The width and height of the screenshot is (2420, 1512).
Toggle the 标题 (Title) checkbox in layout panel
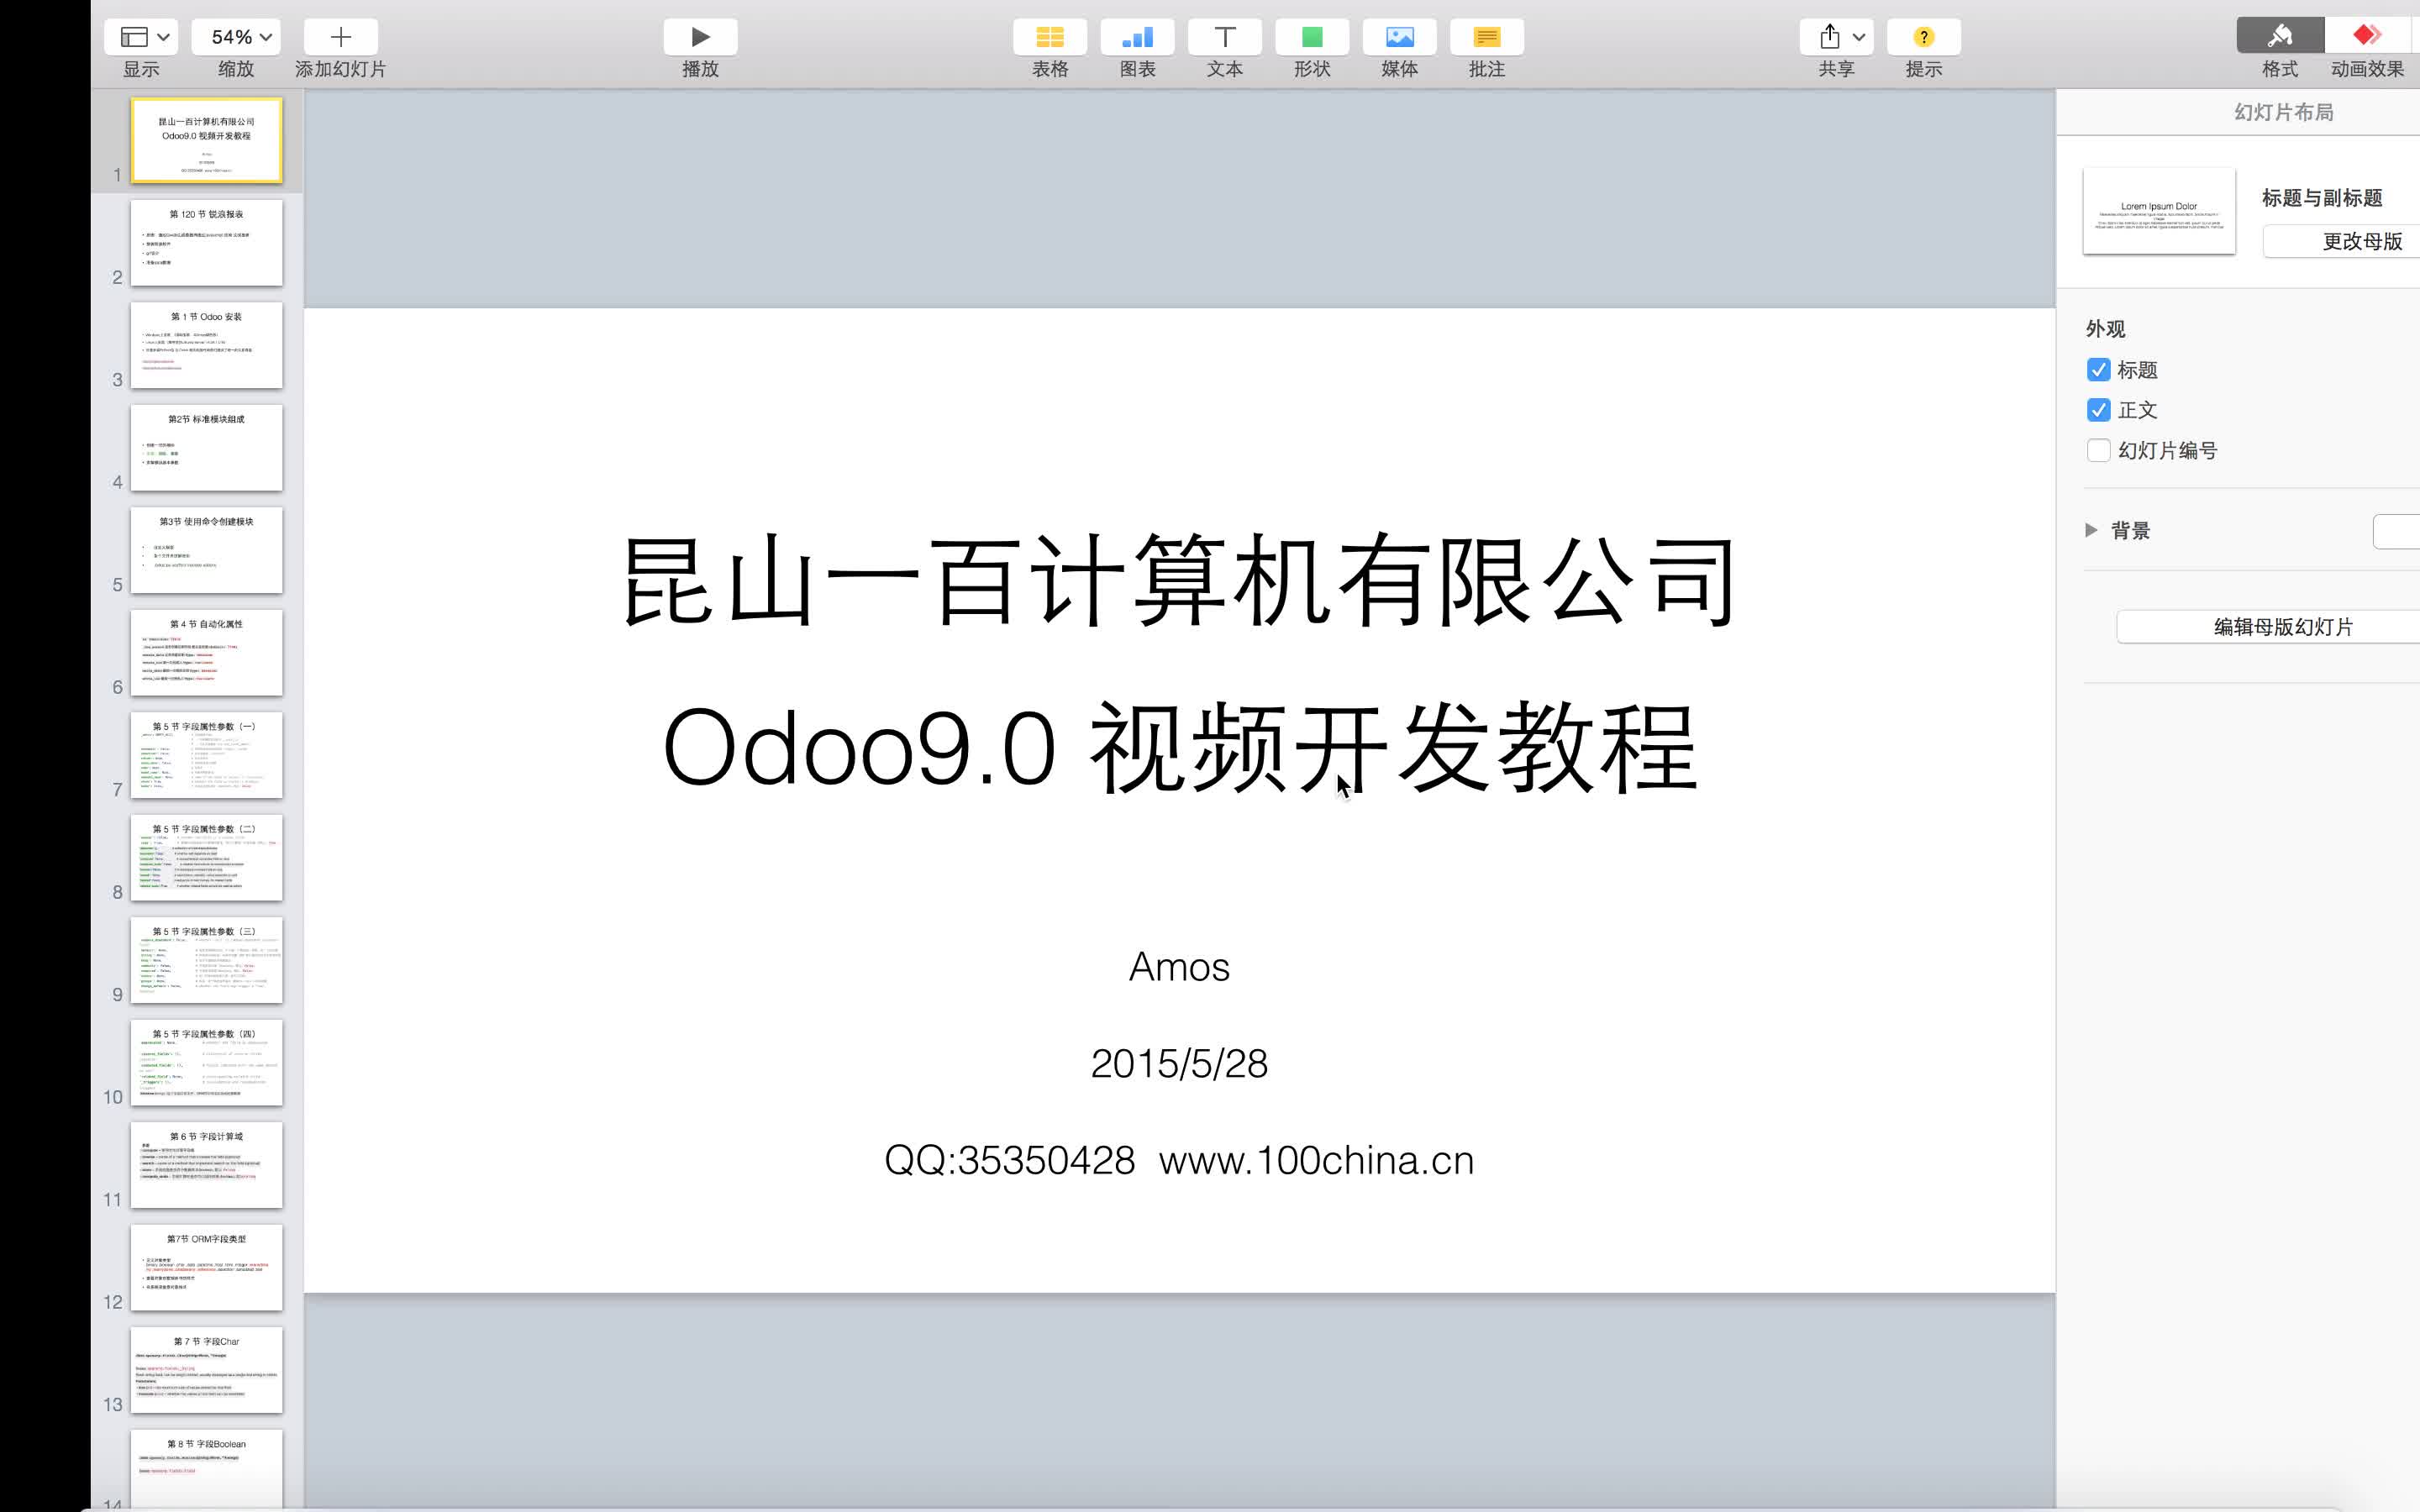(2097, 368)
